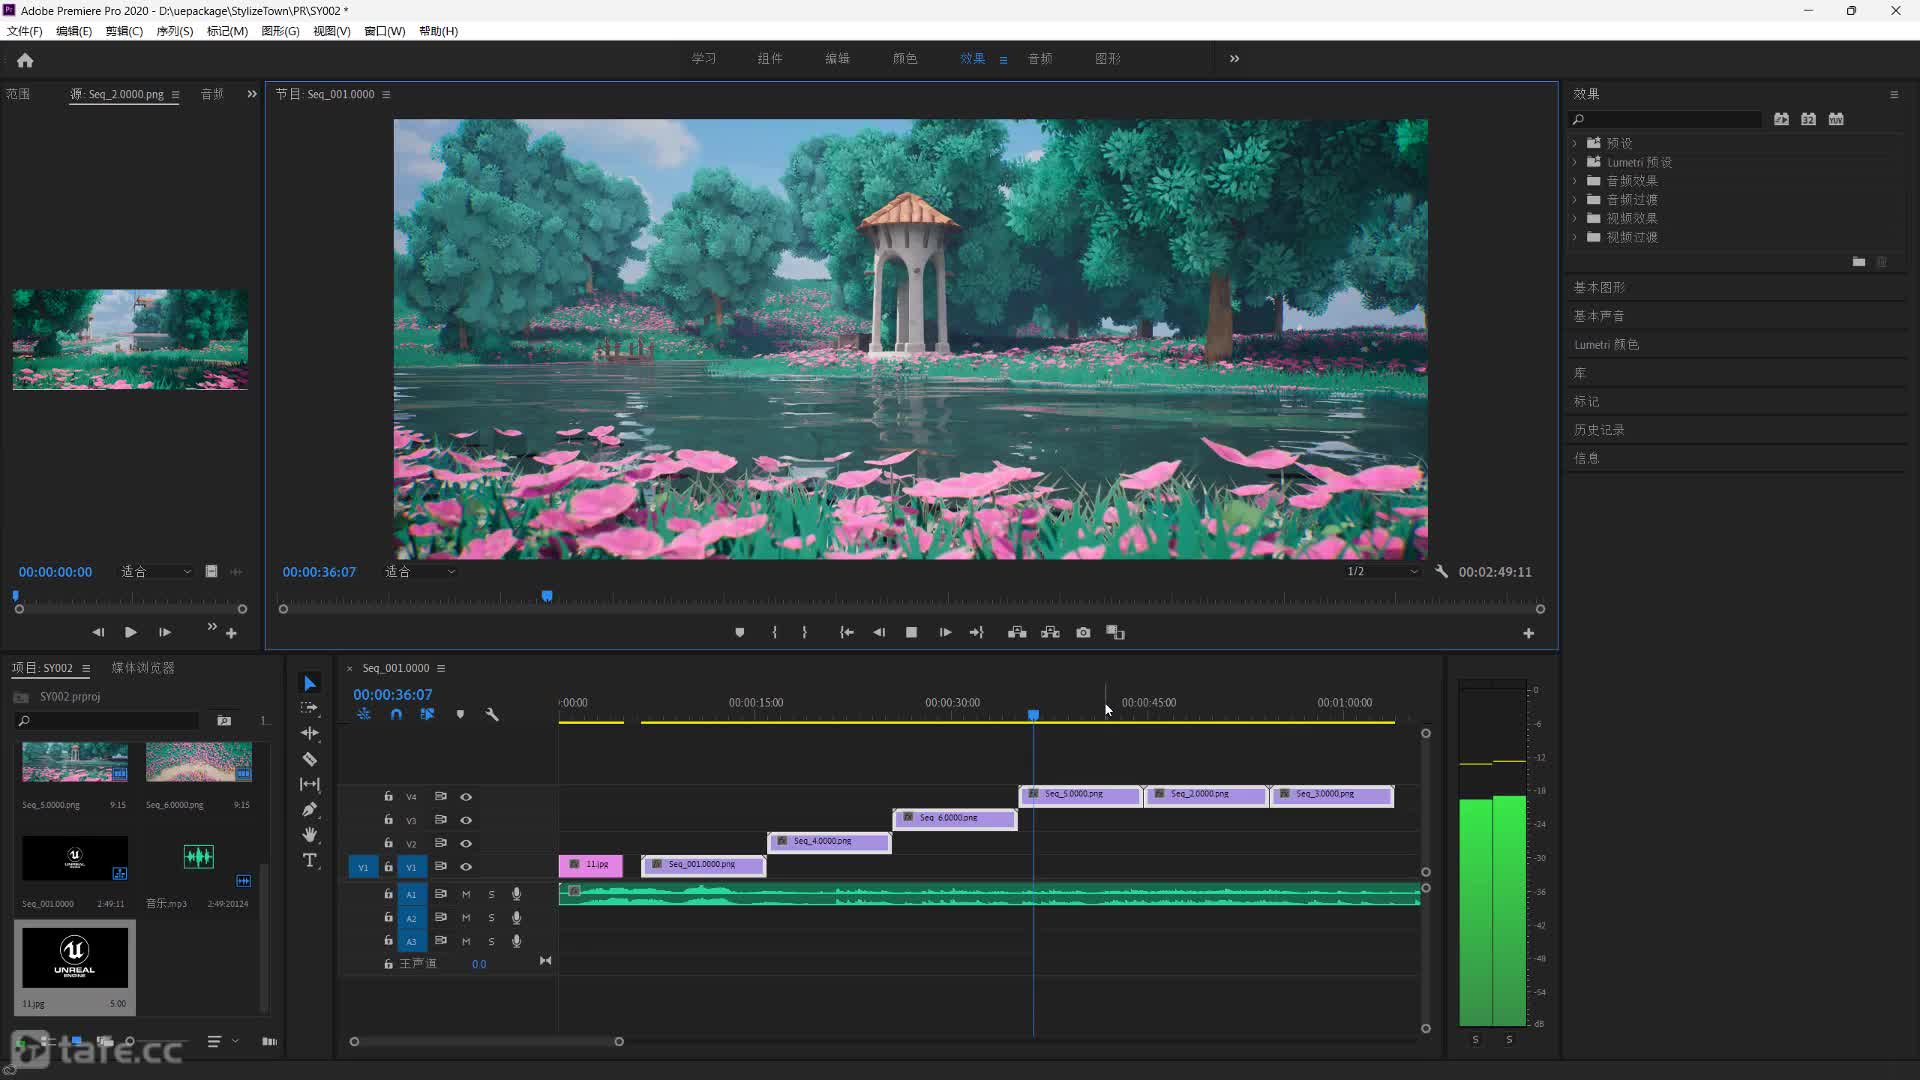Screen dimensions: 1920x1080
Task: Open the Lumetri 颜色 panel
Action: [x=1606, y=345]
